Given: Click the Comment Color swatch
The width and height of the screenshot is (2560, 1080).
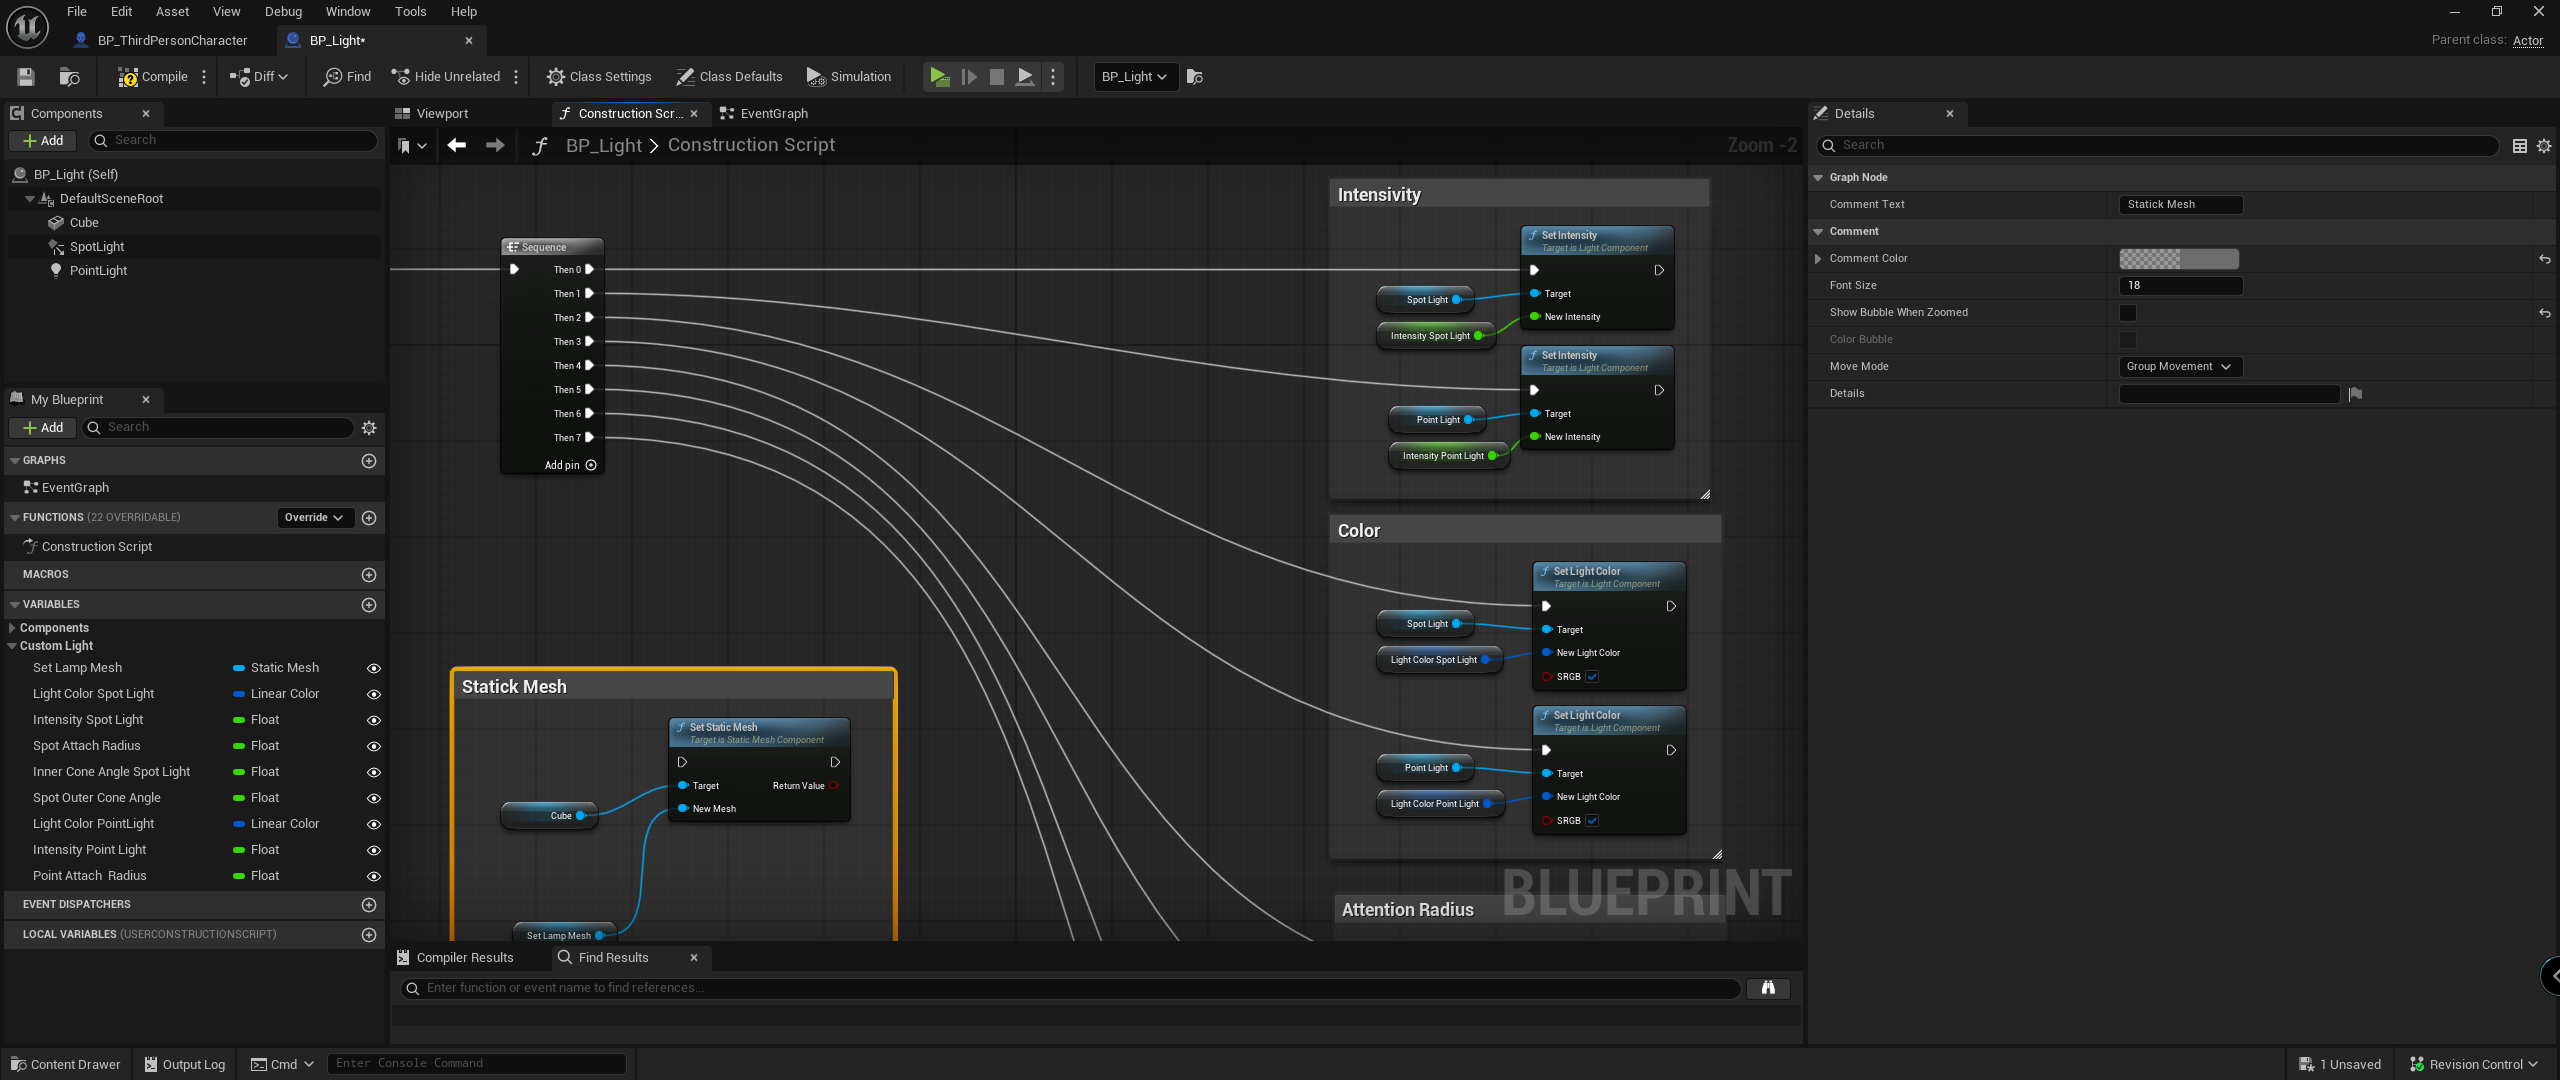Looking at the screenshot, I should (x=2178, y=259).
